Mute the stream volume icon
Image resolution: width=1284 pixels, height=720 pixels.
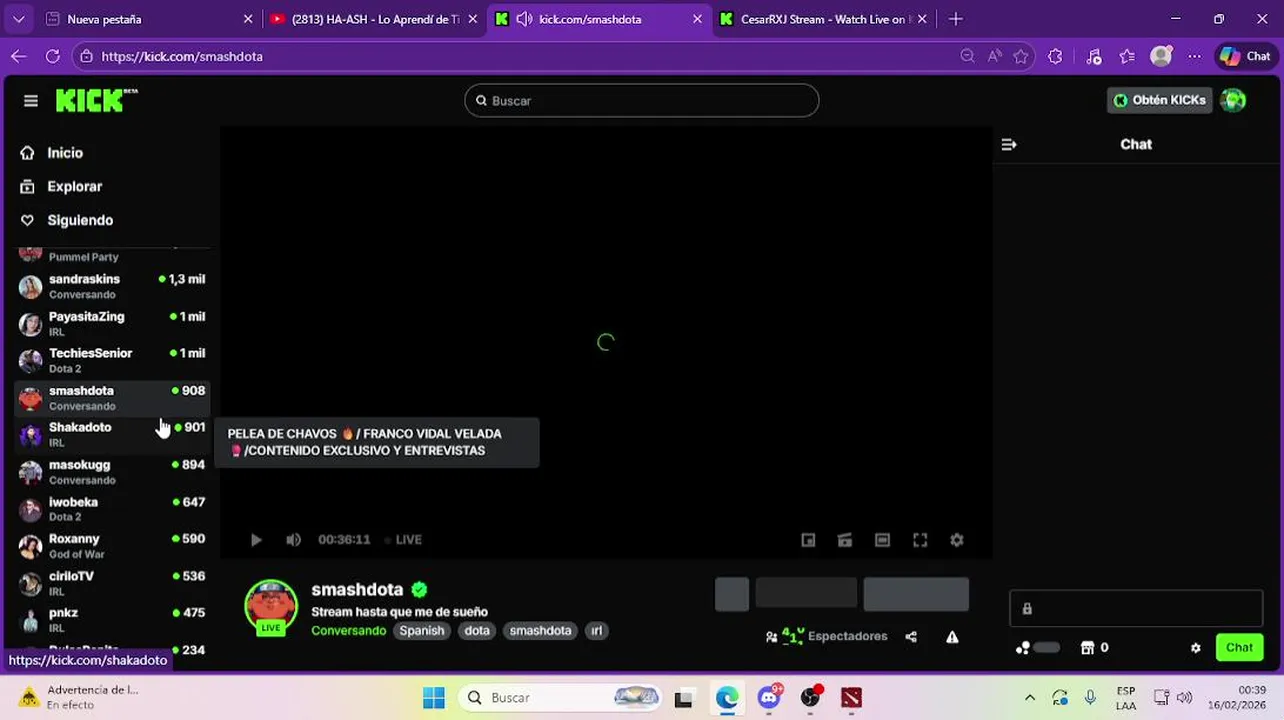[293, 540]
